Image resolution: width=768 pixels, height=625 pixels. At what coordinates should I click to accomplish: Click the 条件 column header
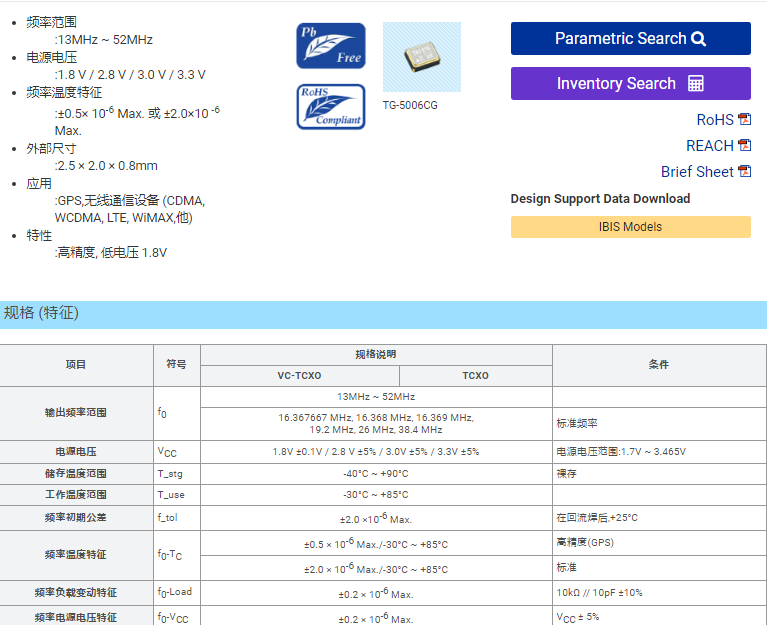click(x=658, y=365)
